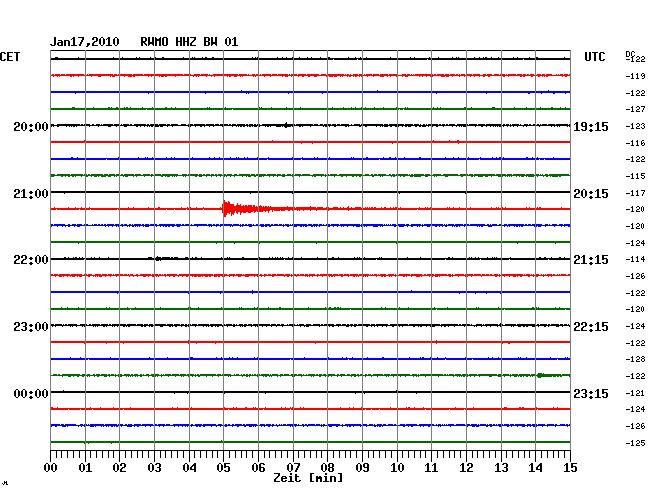Select the station label RWMO HHZ BW 01
Screen dimensions: 650x494
[189, 42]
